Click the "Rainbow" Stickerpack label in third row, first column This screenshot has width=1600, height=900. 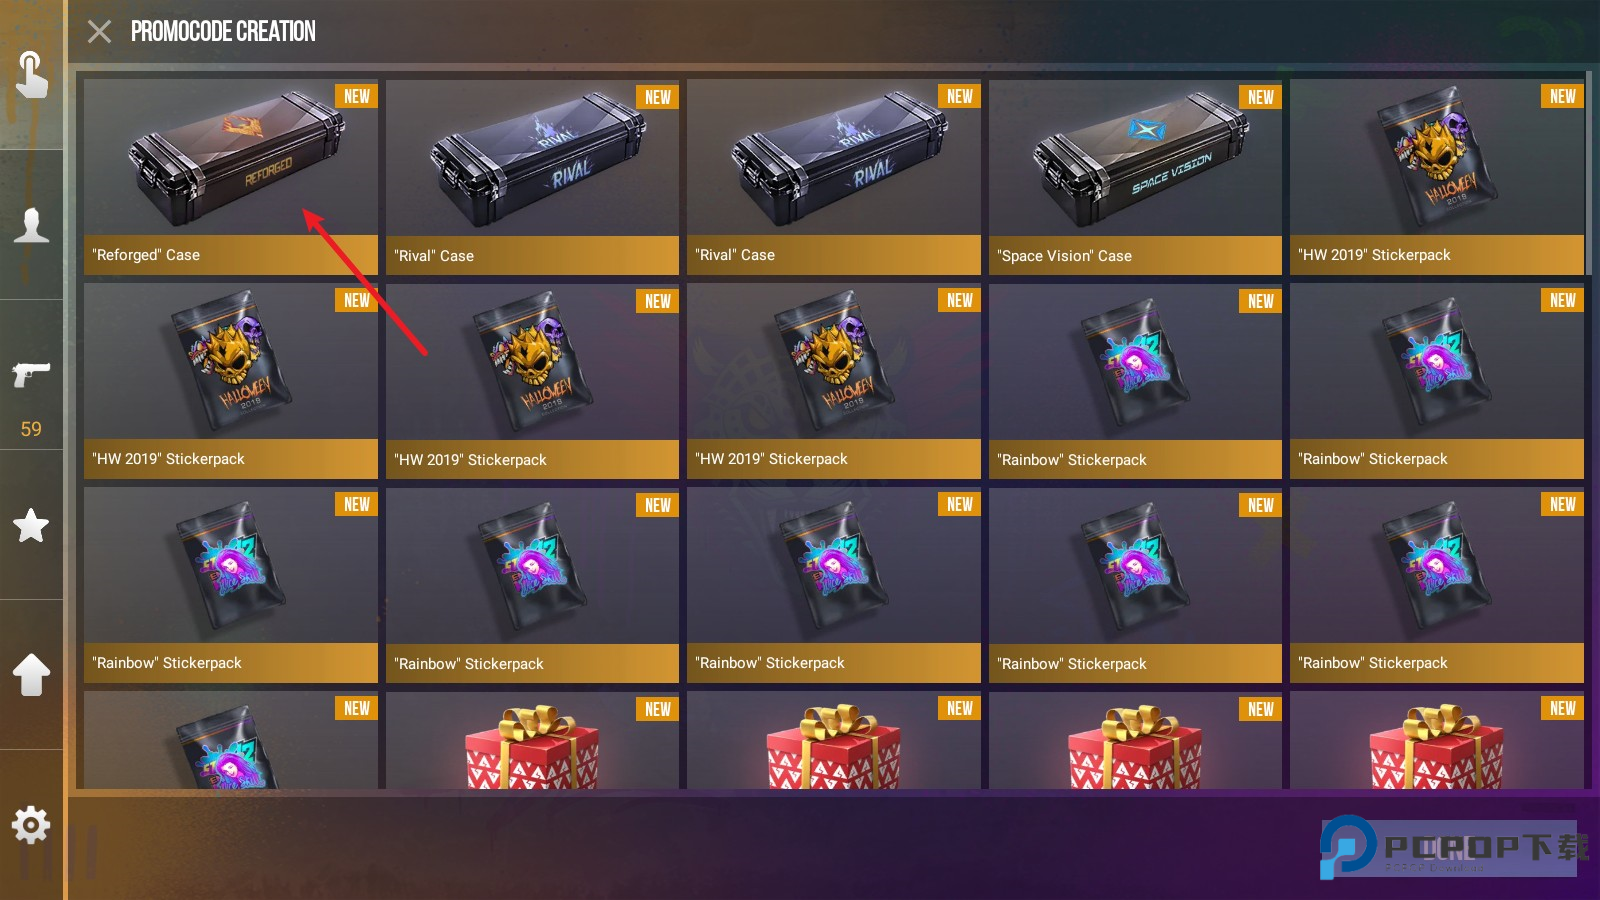[167, 663]
